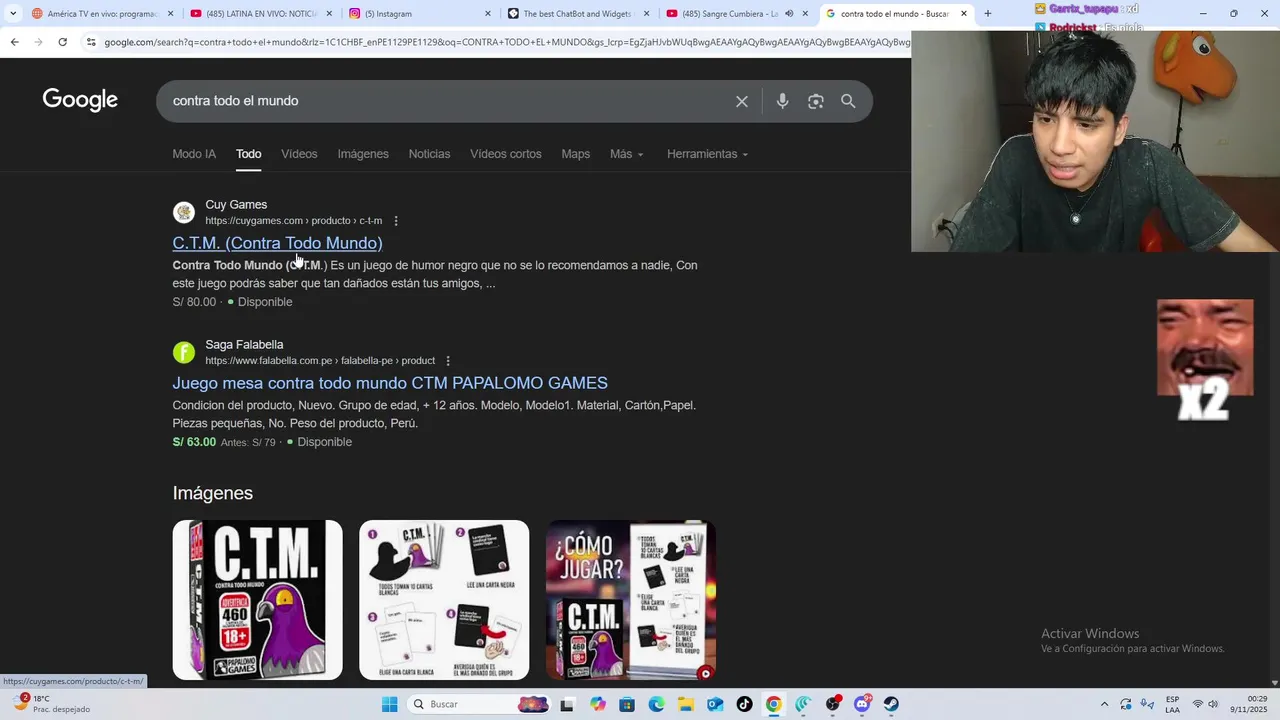Mute the Sangre Cumbiera tab audio icon
The width and height of the screenshot is (1280, 720).
tap(789, 13)
